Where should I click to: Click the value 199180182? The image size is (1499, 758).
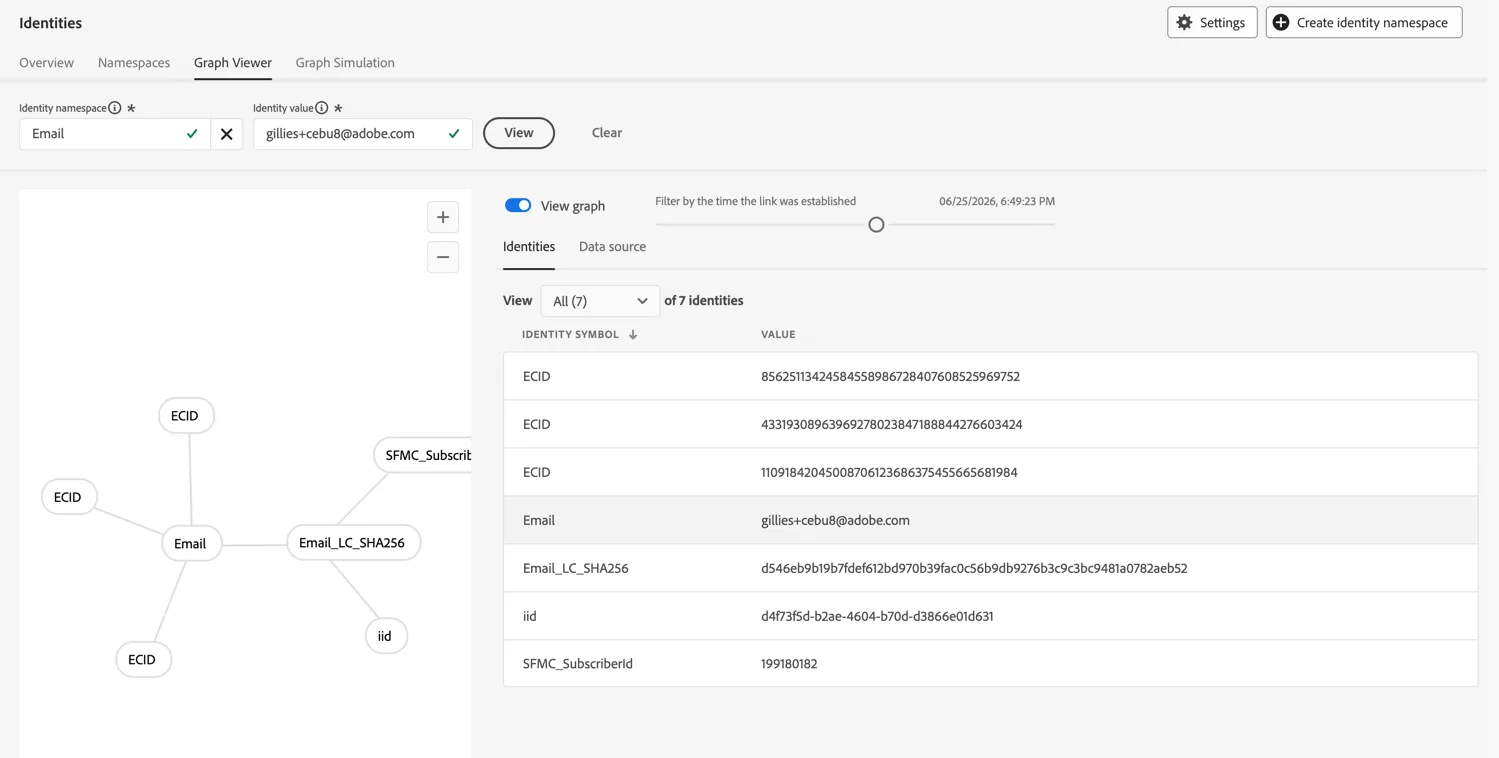789,664
